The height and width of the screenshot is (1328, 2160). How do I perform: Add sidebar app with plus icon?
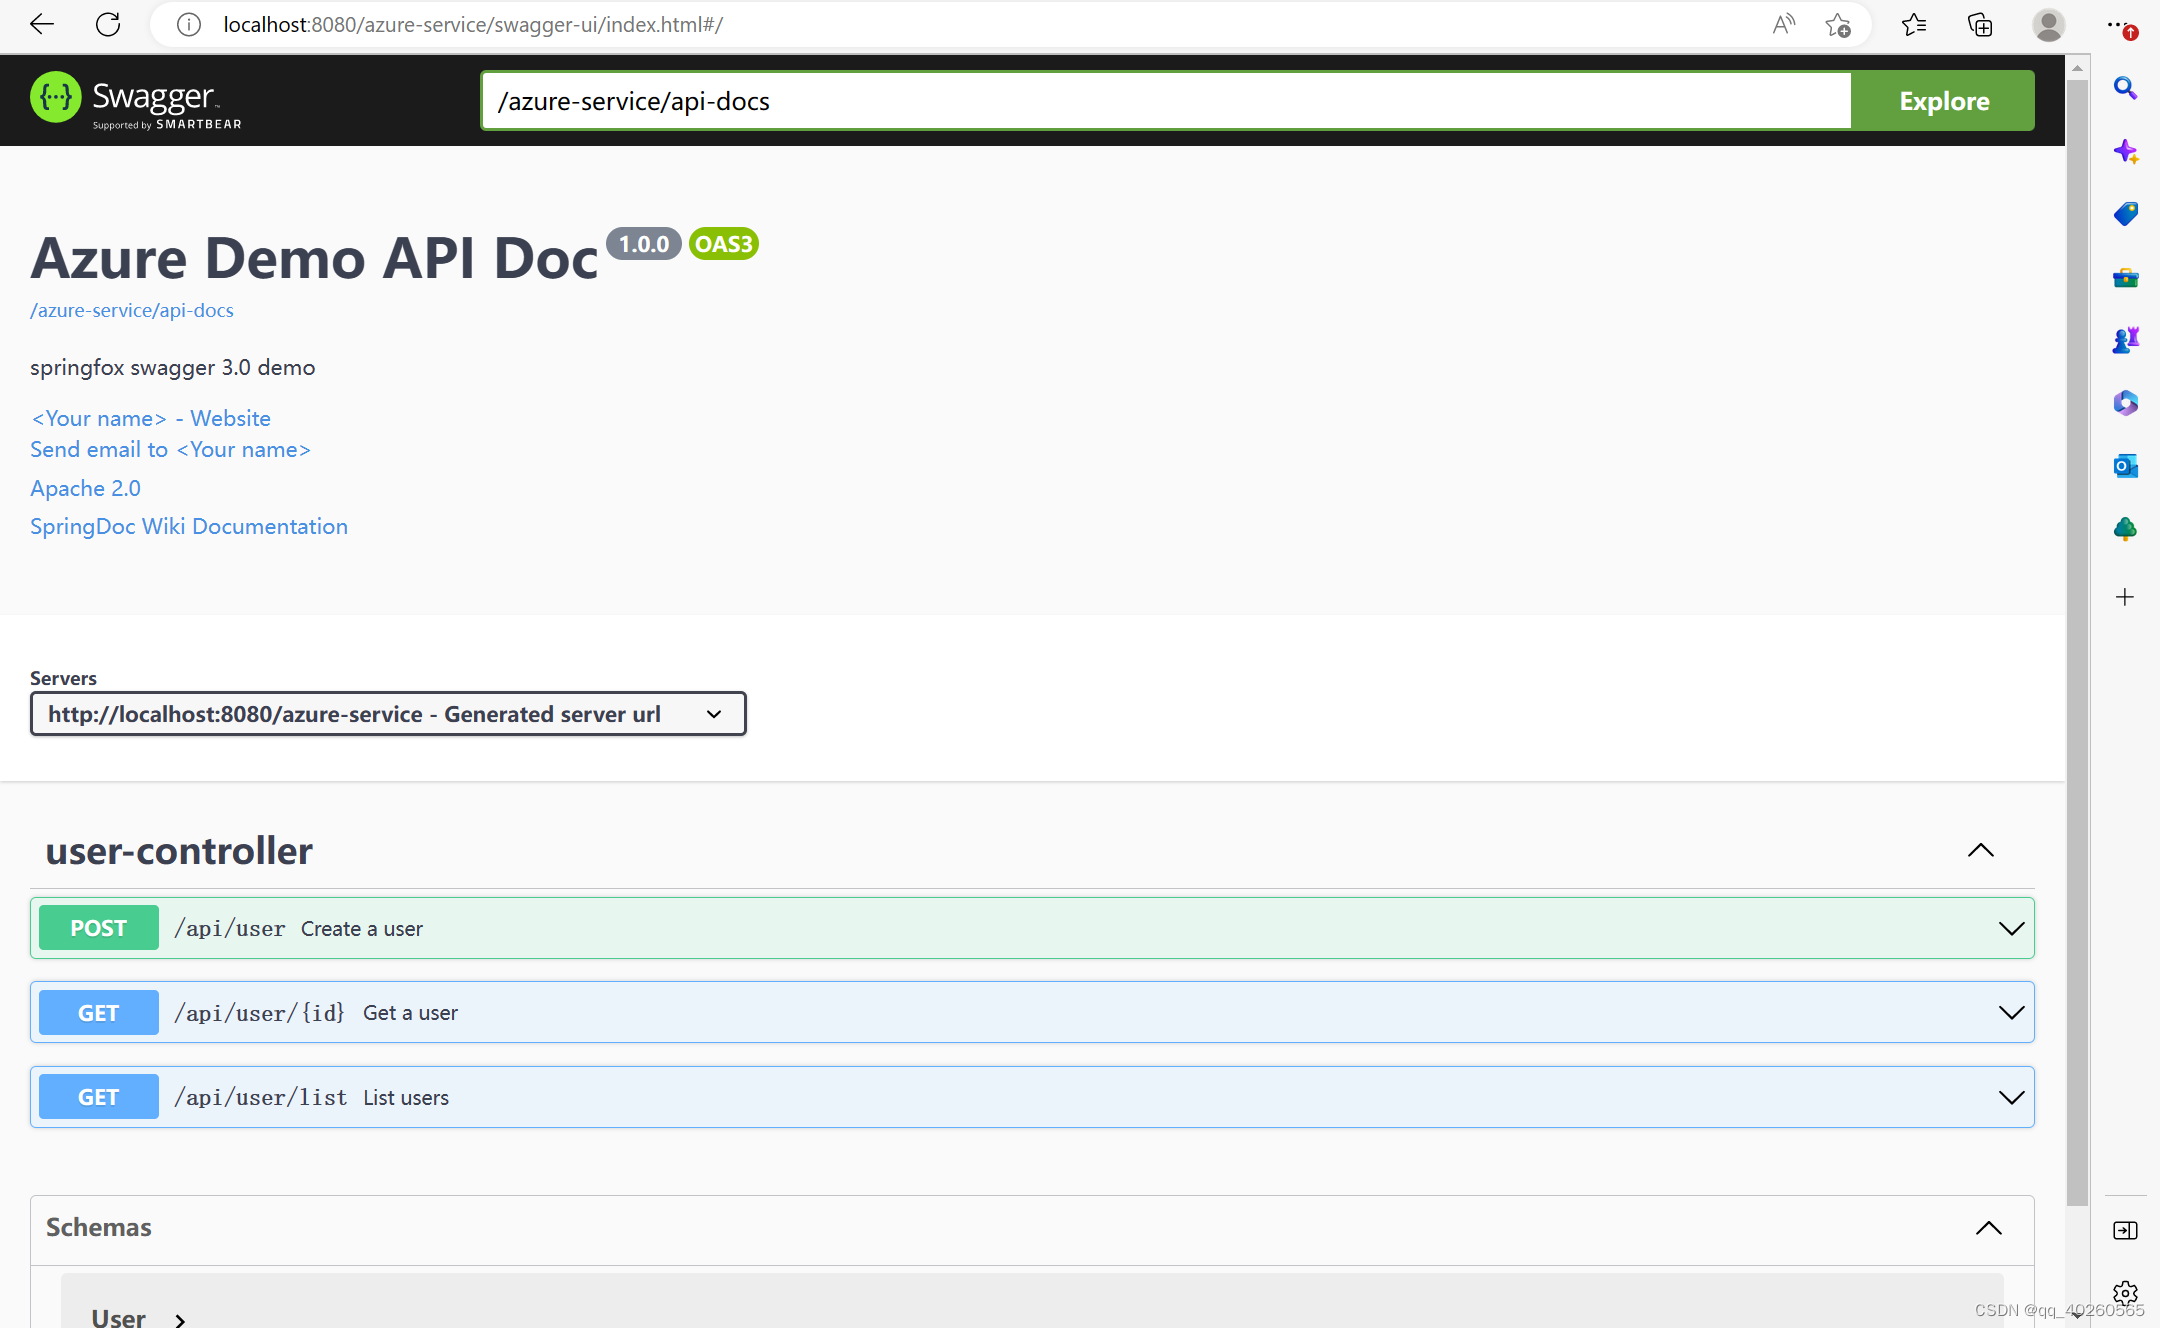[2125, 597]
